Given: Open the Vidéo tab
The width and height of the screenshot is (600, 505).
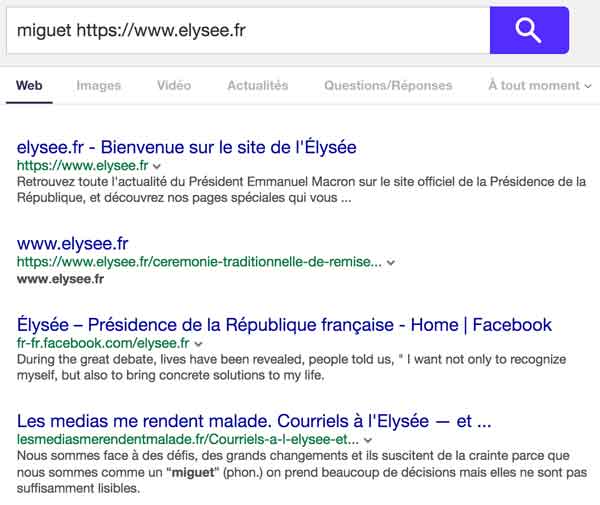Looking at the screenshot, I should tap(174, 85).
